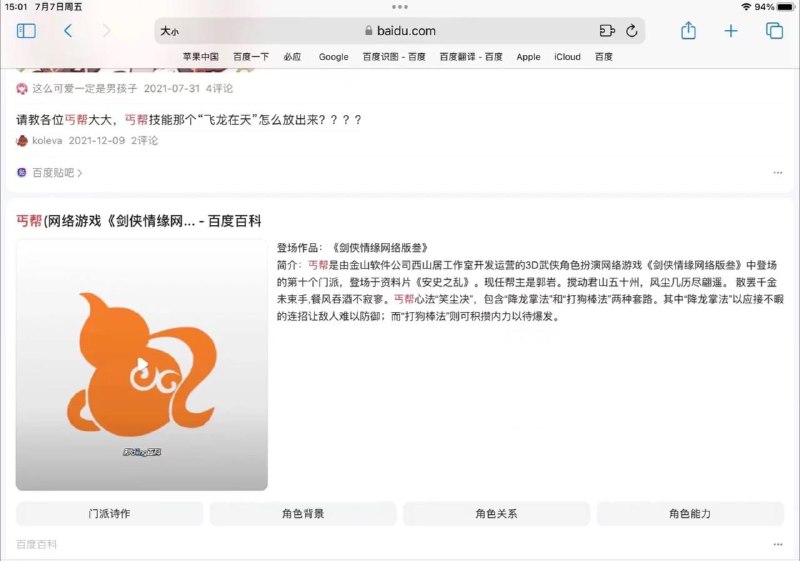Select the 角色关系 section button
Screen dimensions: 800x561
pyautogui.click(x=496, y=514)
